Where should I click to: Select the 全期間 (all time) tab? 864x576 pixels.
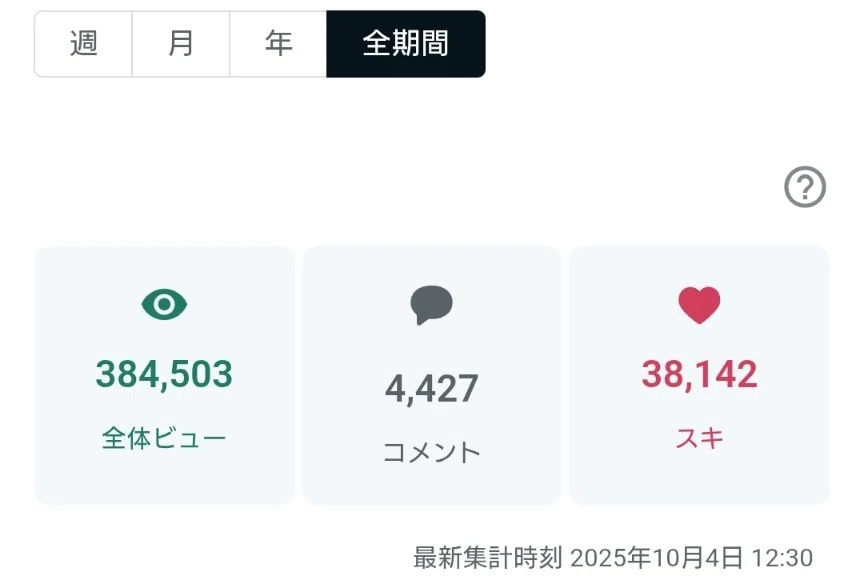[406, 44]
